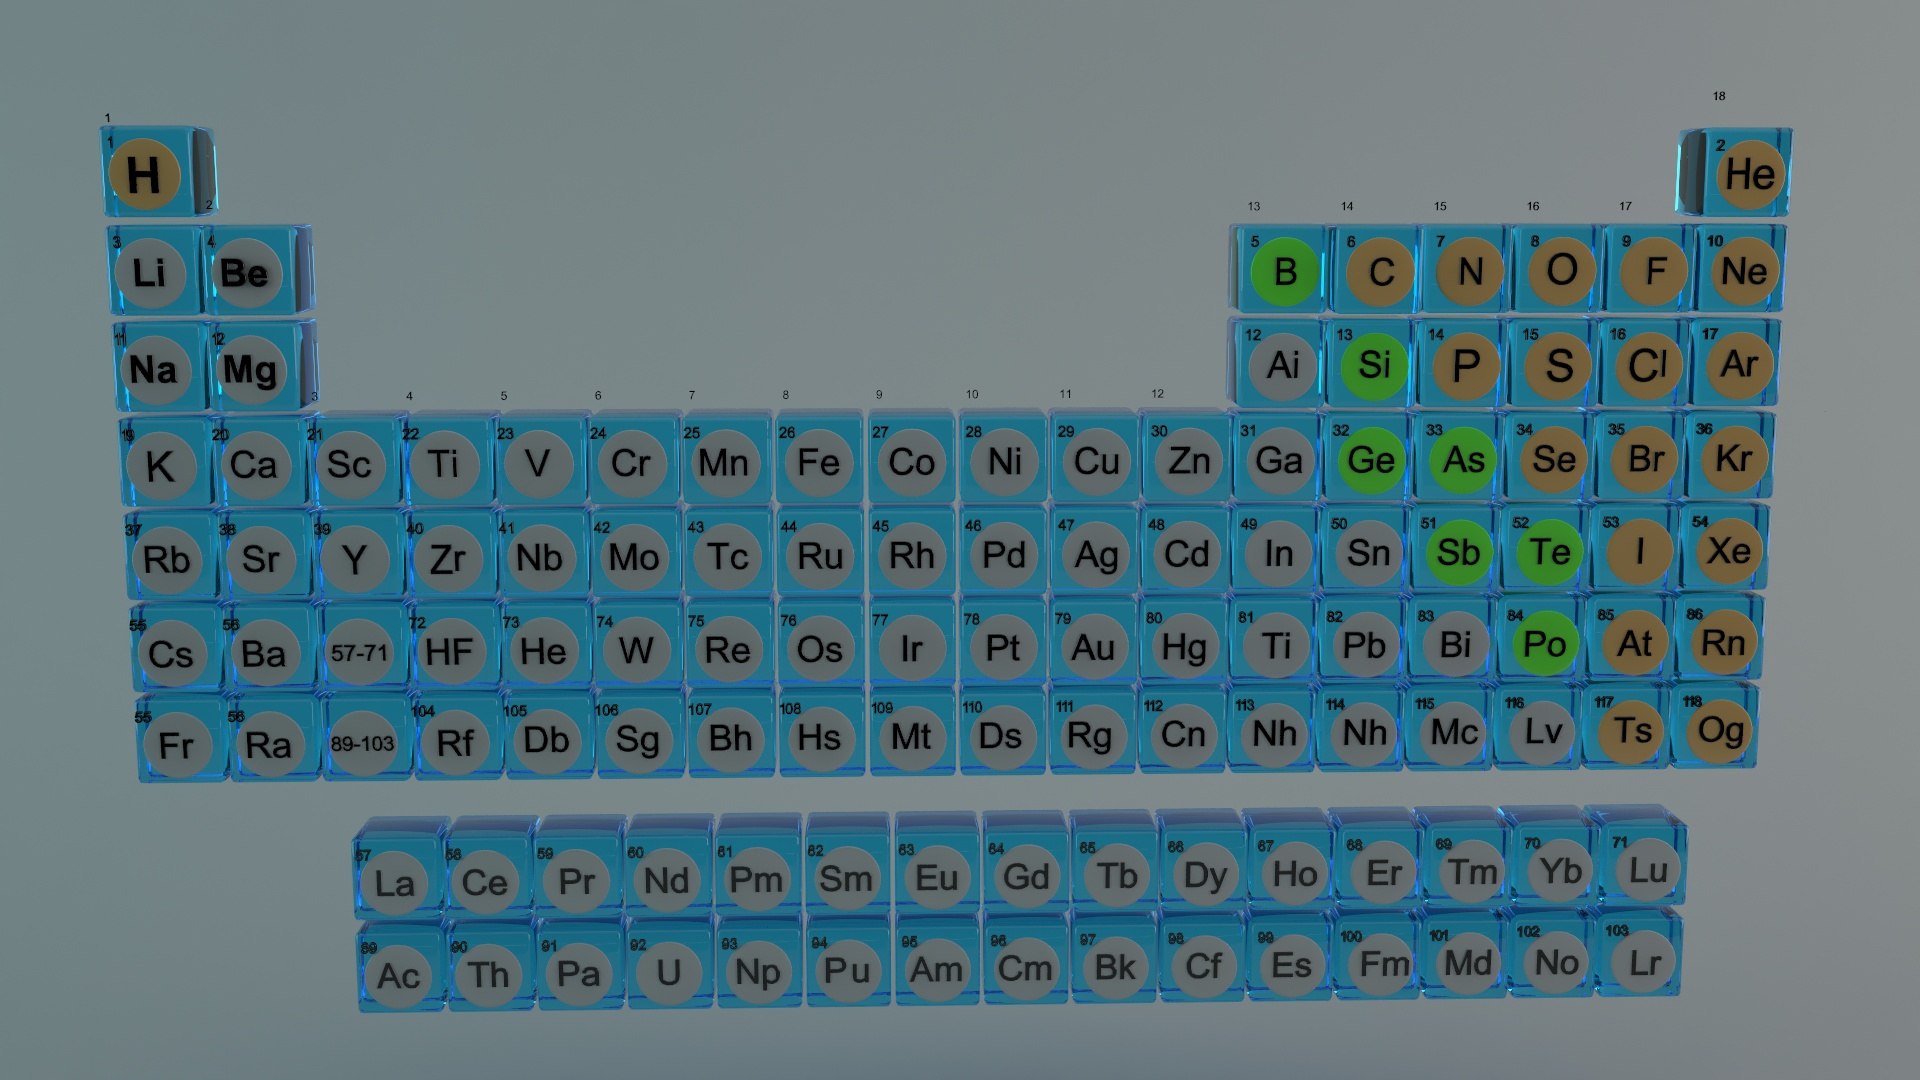Choose the Chlorine Cl element tile
The height and width of the screenshot is (1080, 1920).
point(1645,363)
